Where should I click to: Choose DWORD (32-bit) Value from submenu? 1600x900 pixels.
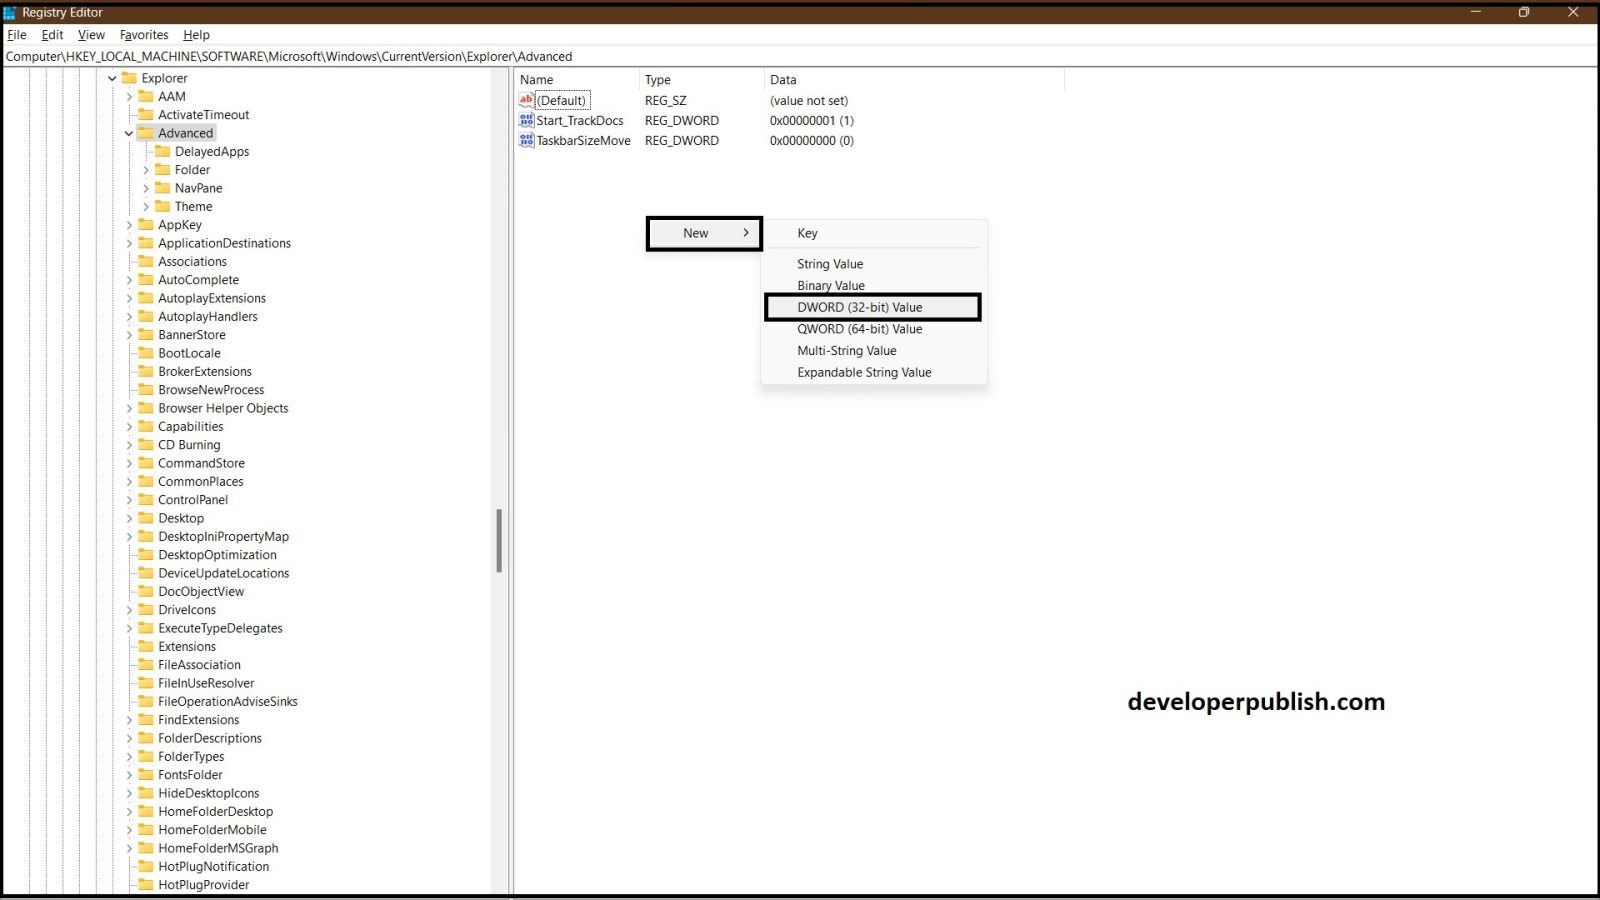point(860,307)
